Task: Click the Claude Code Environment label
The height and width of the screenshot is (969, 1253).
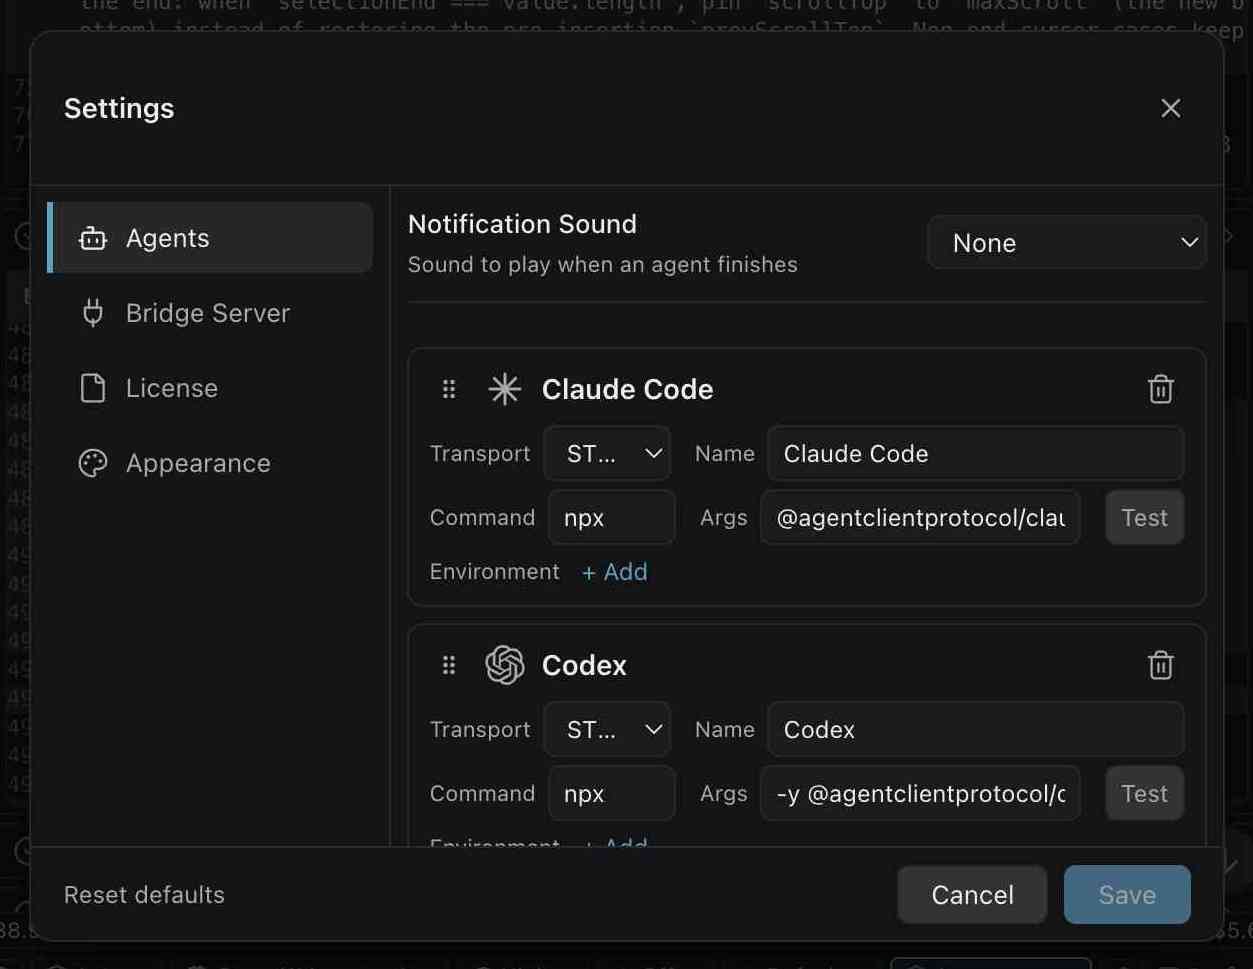Action: click(495, 572)
